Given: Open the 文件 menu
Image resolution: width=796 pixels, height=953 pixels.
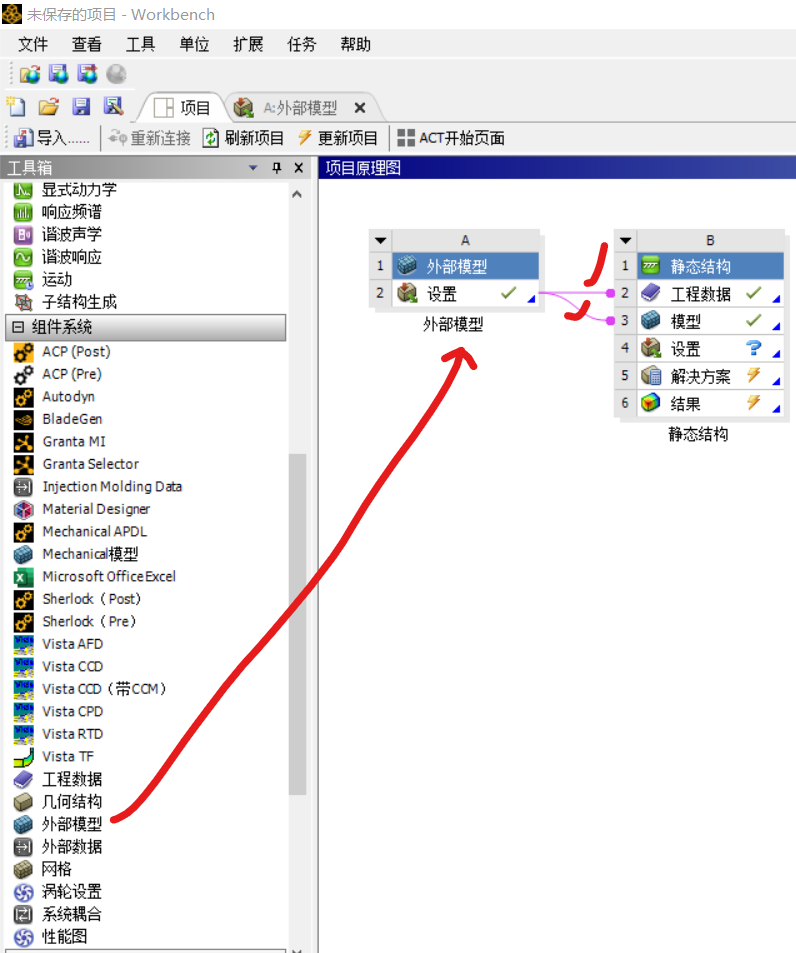Looking at the screenshot, I should pyautogui.click(x=33, y=44).
